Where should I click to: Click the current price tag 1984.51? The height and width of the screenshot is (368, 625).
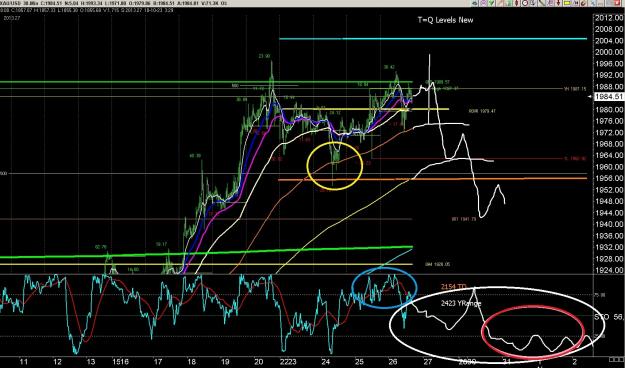(x=608, y=97)
